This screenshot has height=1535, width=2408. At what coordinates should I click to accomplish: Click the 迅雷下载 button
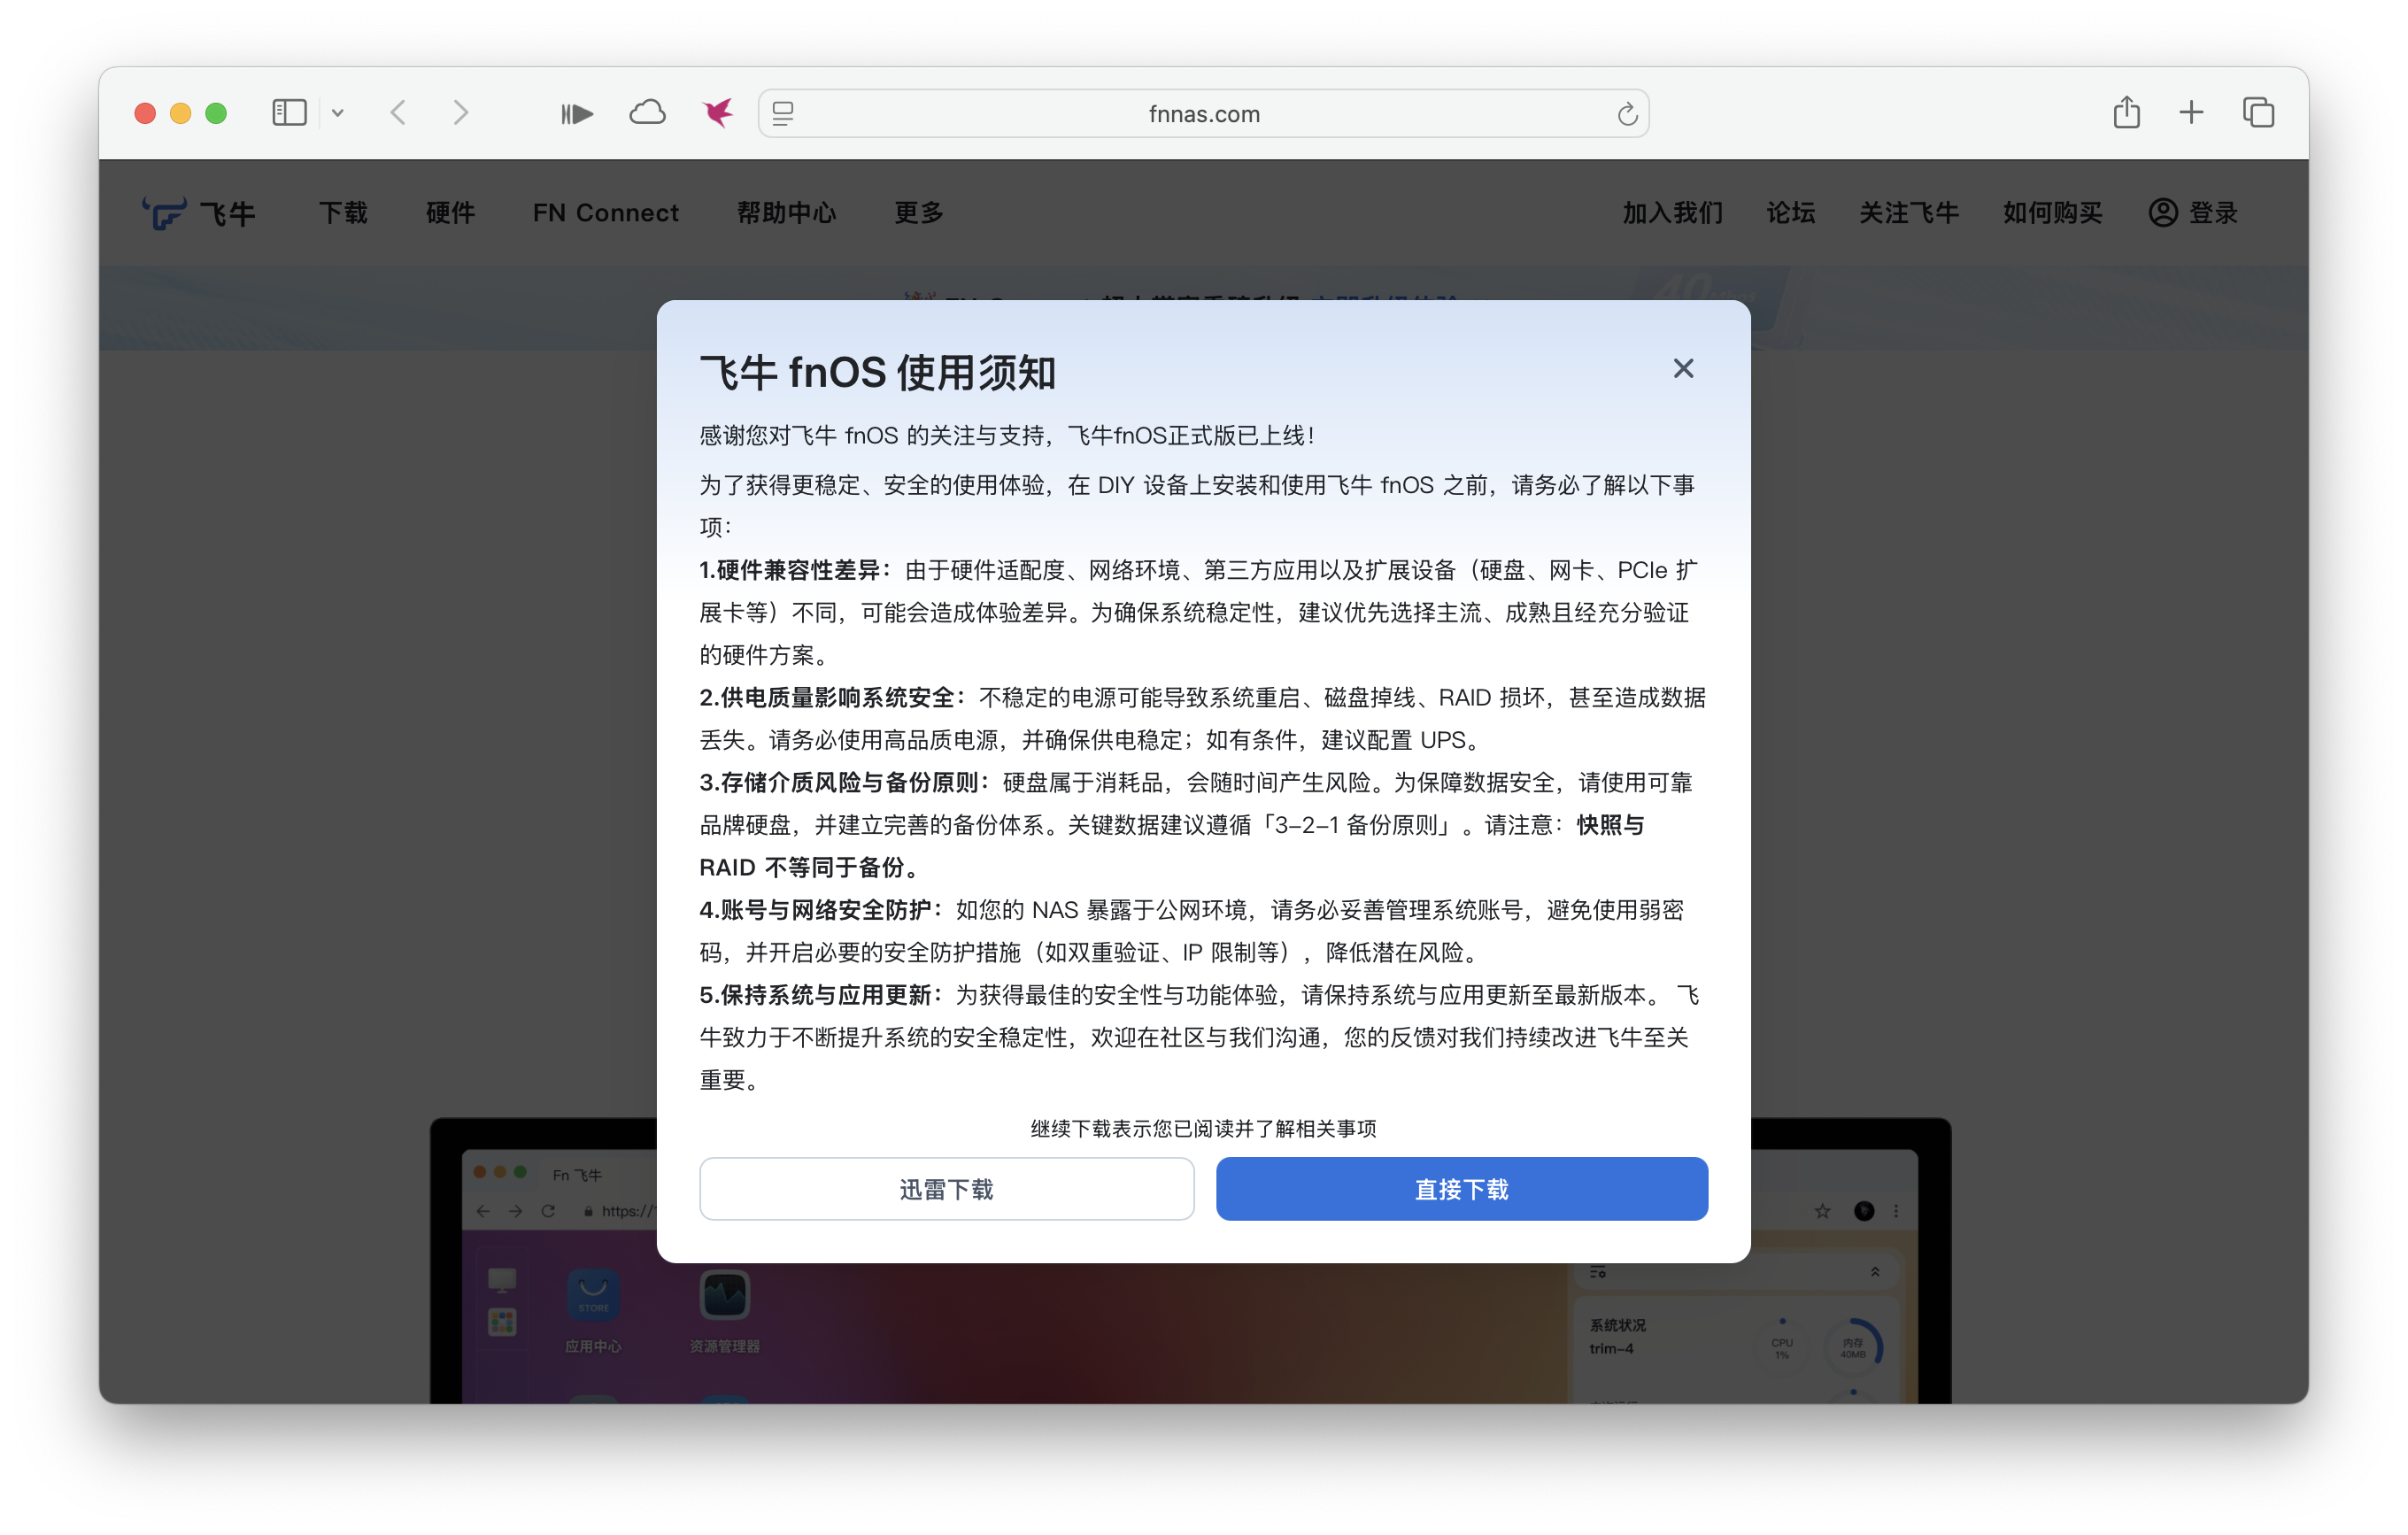click(946, 1189)
